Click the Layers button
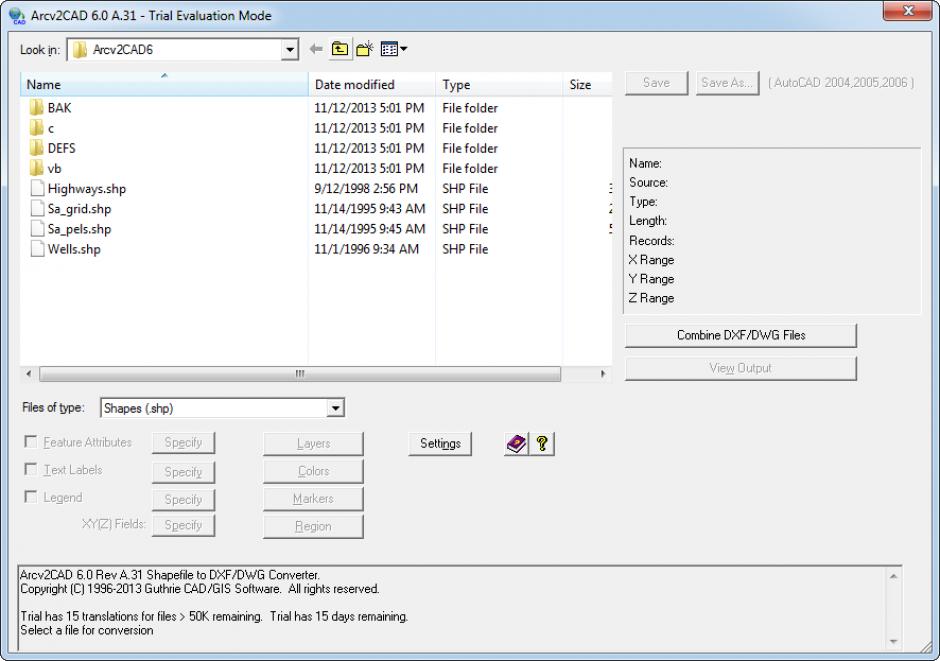Image resolution: width=940 pixels, height=661 pixels. (313, 443)
